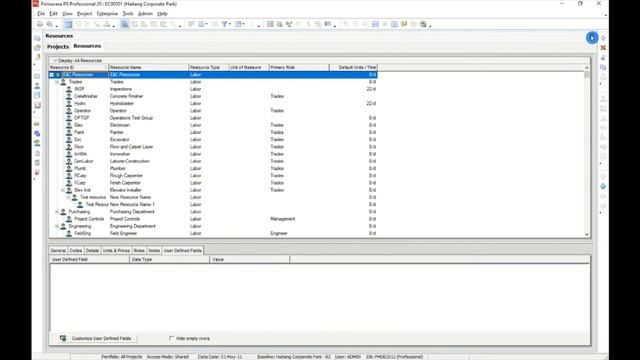
Task: Open the Units & Prices tab
Action: [x=116, y=251]
